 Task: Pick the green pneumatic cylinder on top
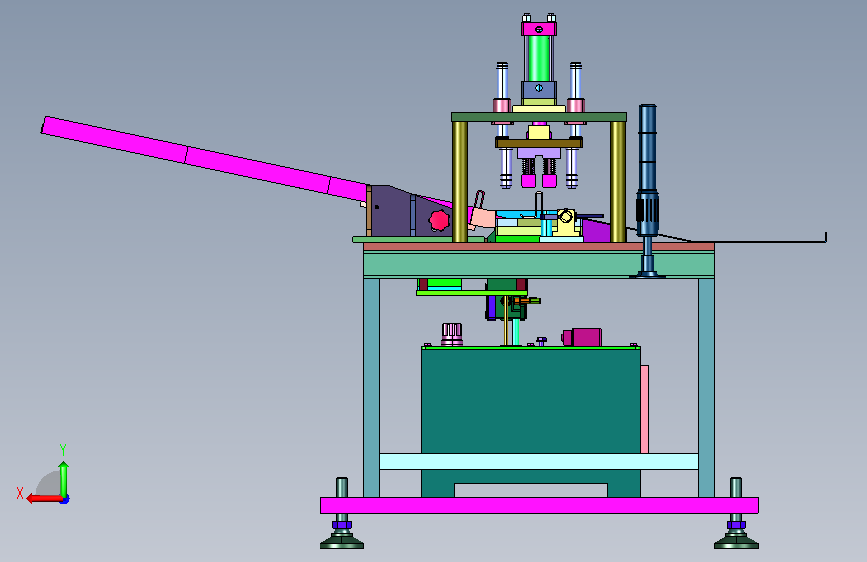pyautogui.click(x=539, y=59)
